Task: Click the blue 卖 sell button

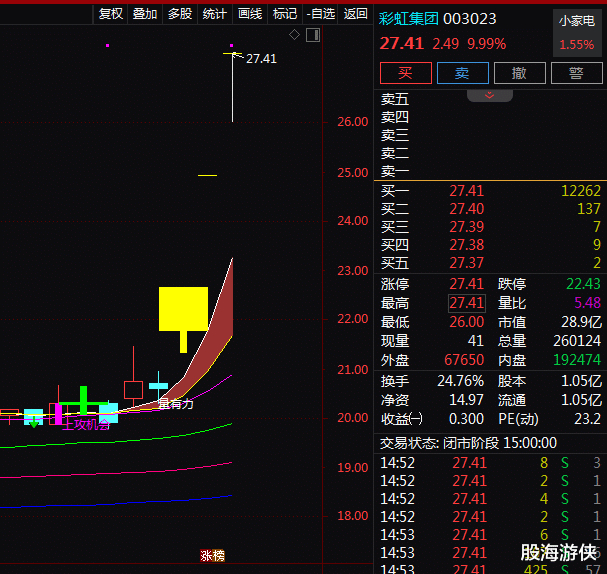Action: pos(463,73)
